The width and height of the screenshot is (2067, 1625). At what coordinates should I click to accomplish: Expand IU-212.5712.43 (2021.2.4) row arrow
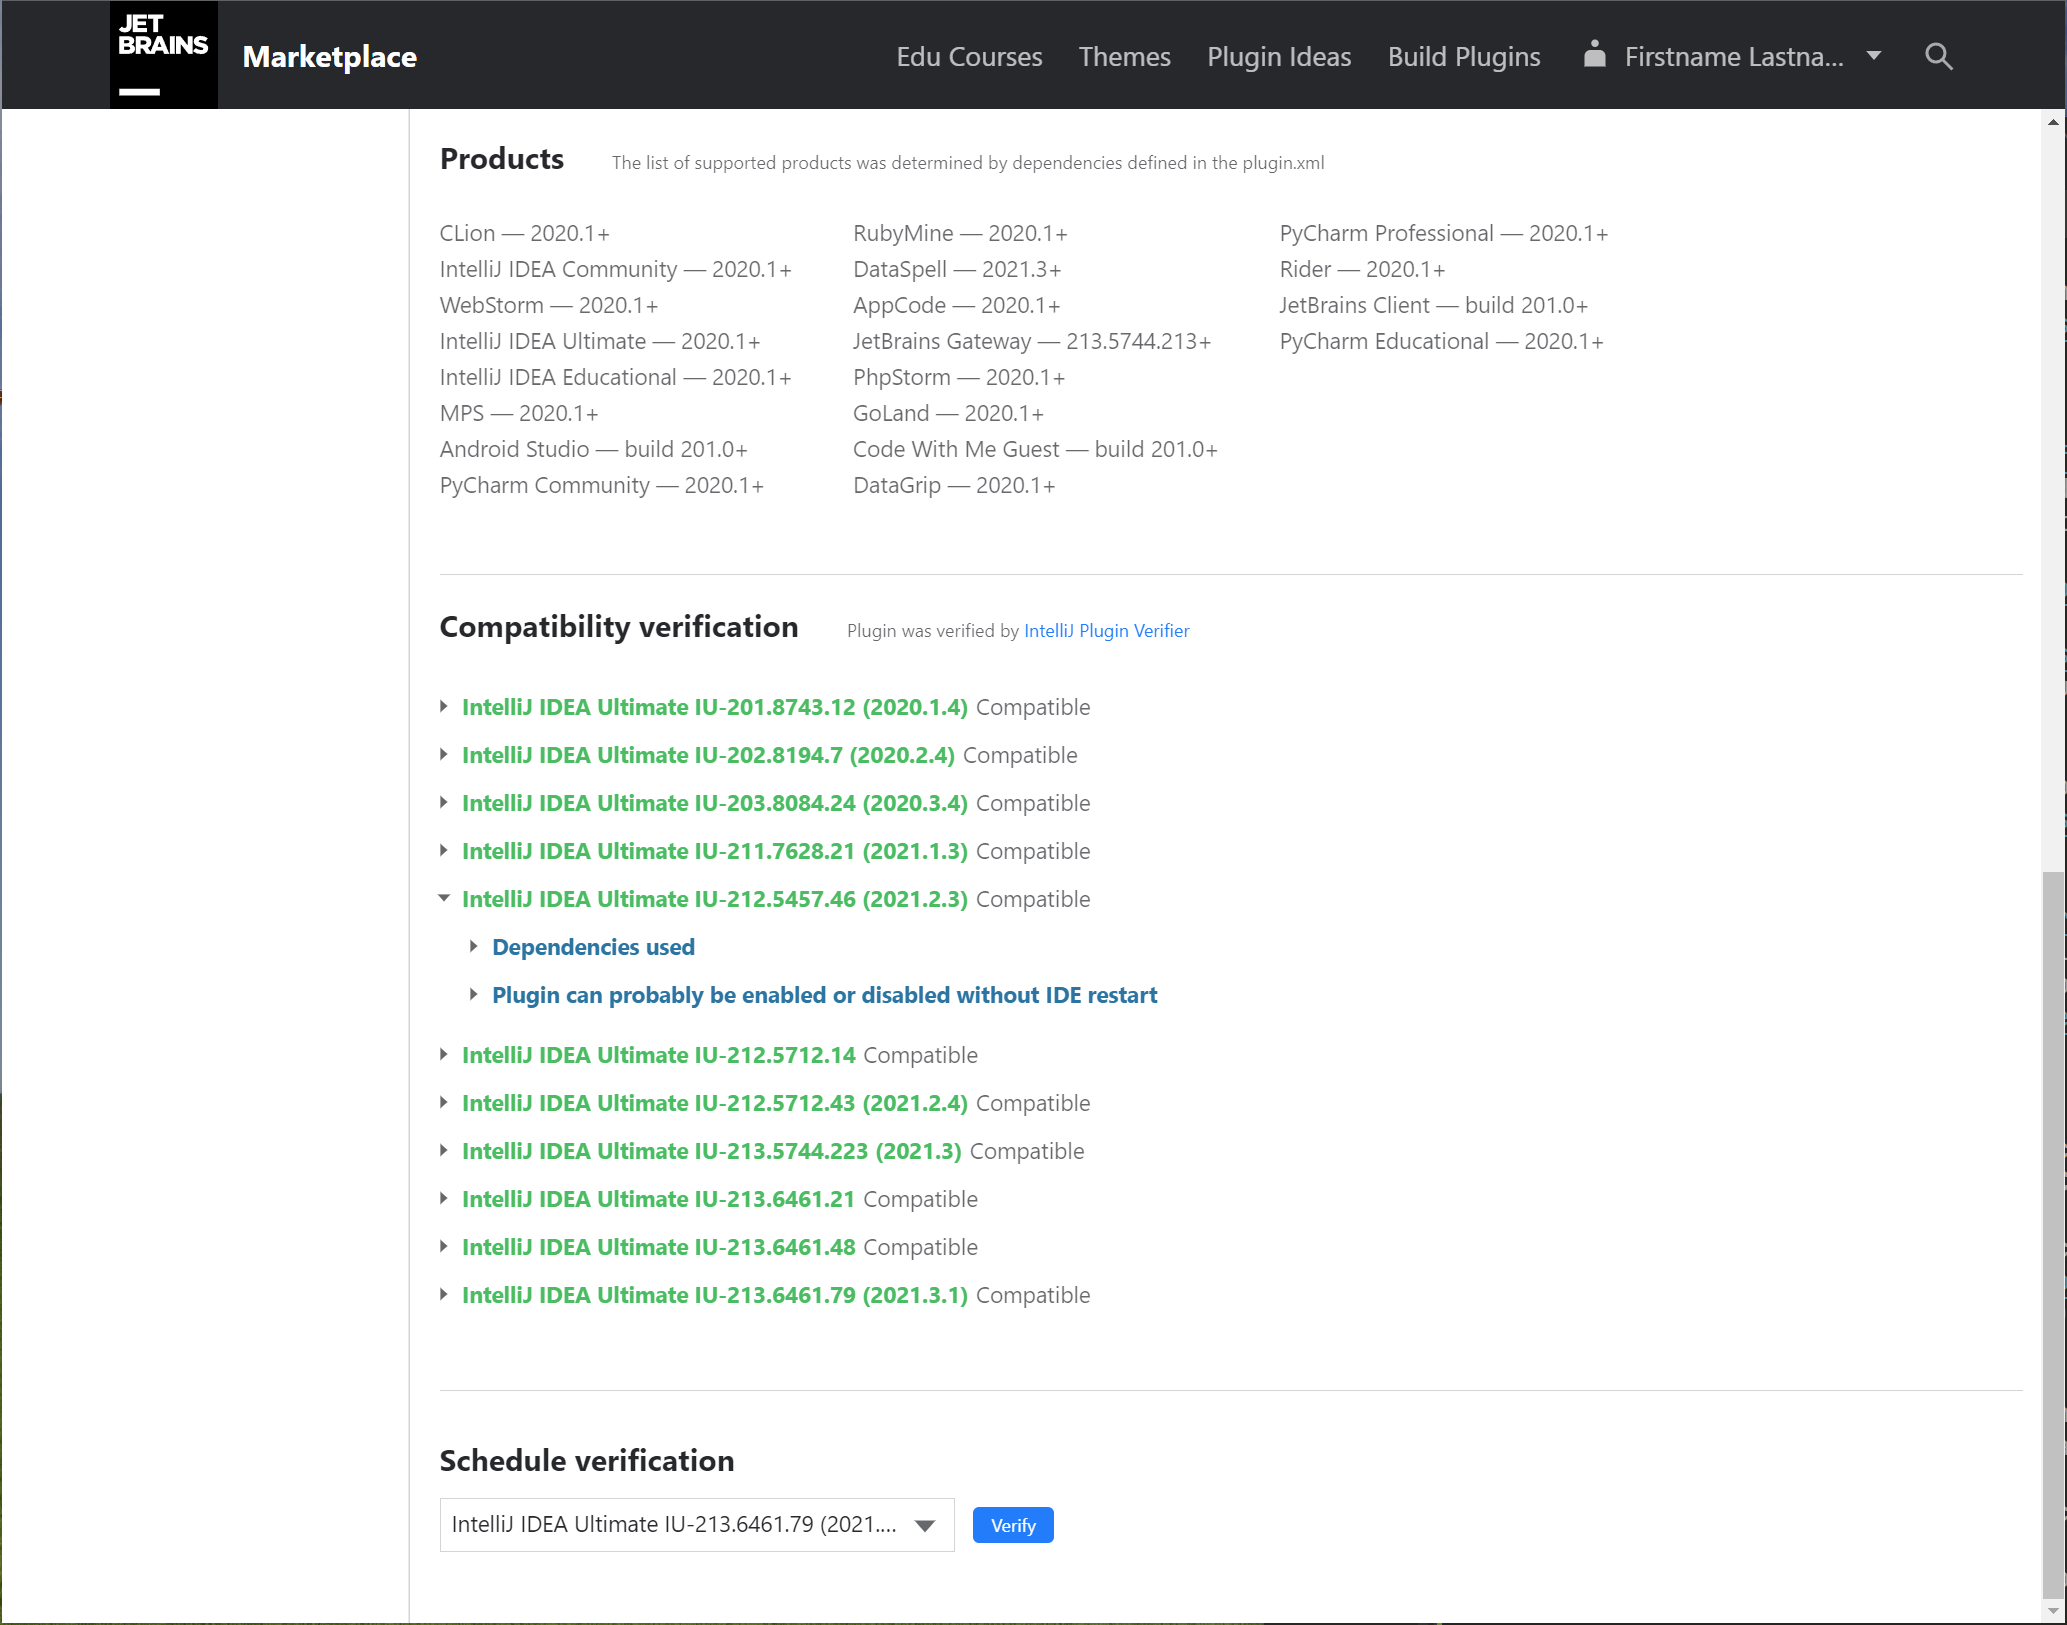point(444,1102)
